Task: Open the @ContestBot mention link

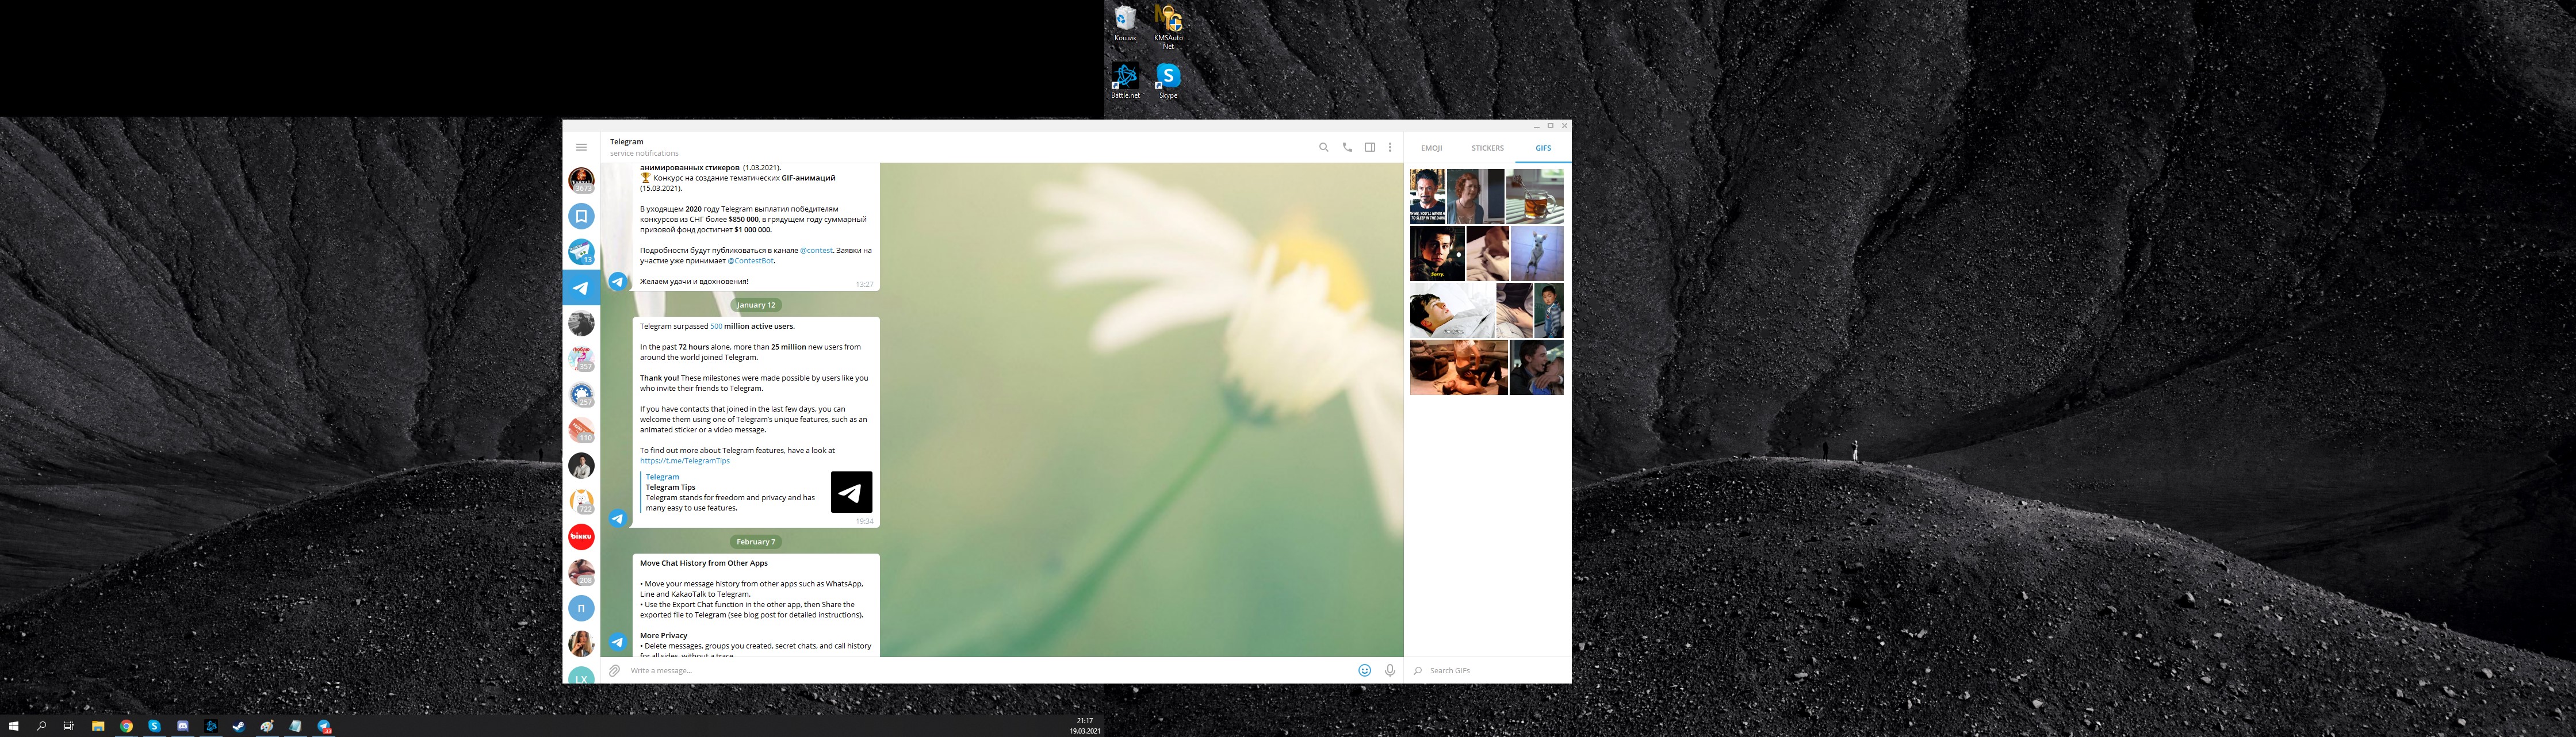Action: [750, 261]
